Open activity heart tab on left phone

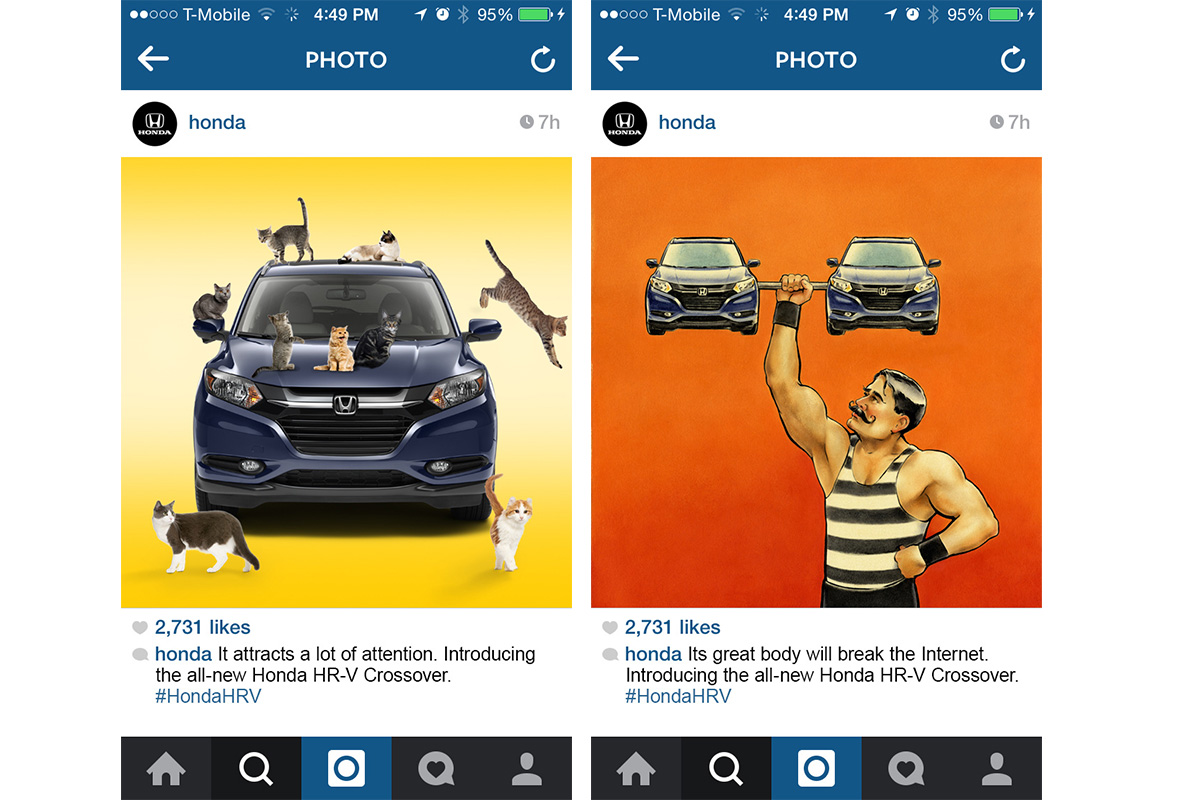pos(436,768)
